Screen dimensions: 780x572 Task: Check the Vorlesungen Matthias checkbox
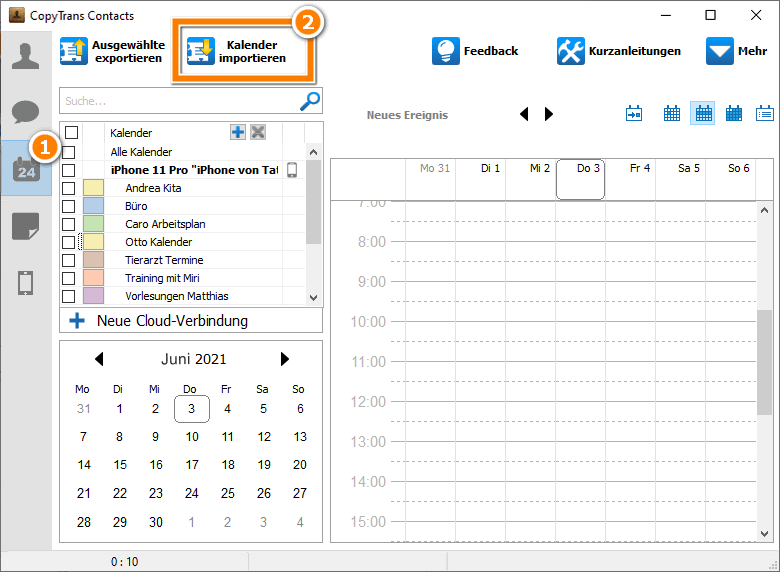point(69,296)
